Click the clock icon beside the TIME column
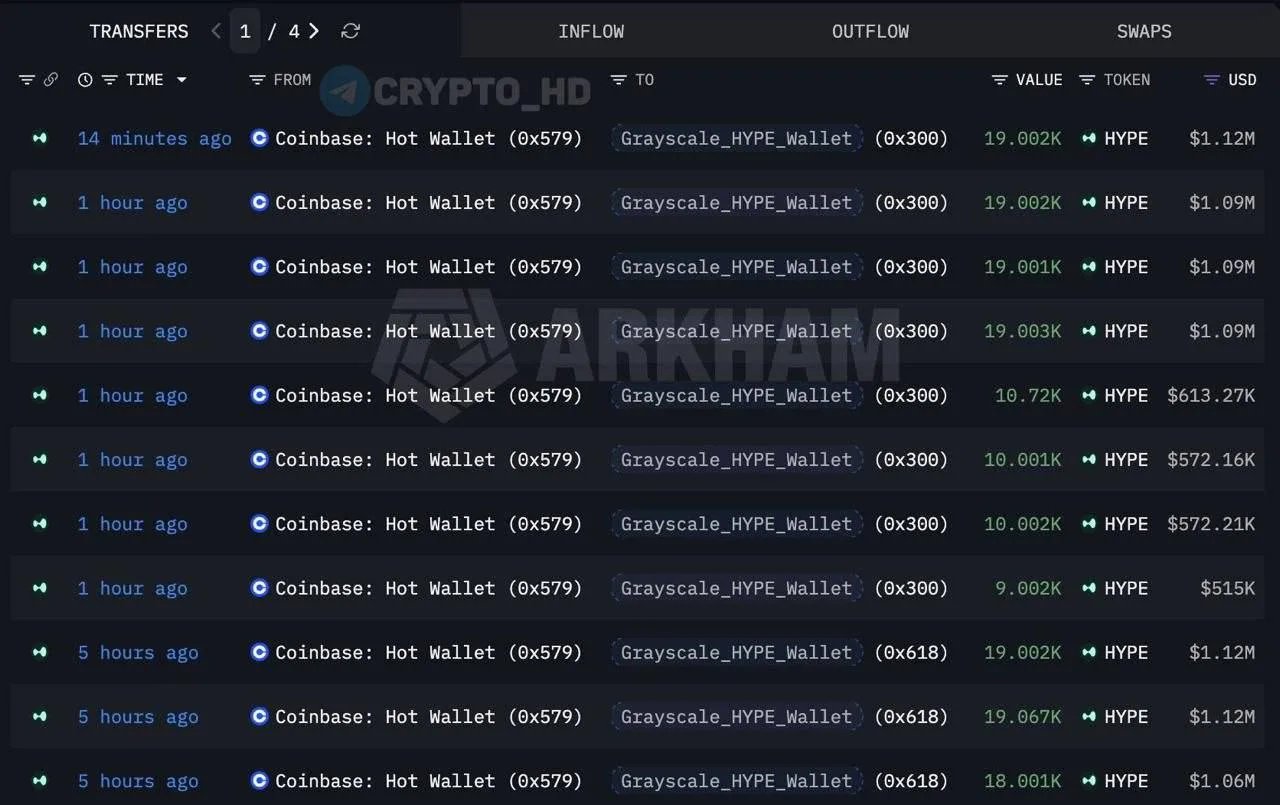 (85, 80)
